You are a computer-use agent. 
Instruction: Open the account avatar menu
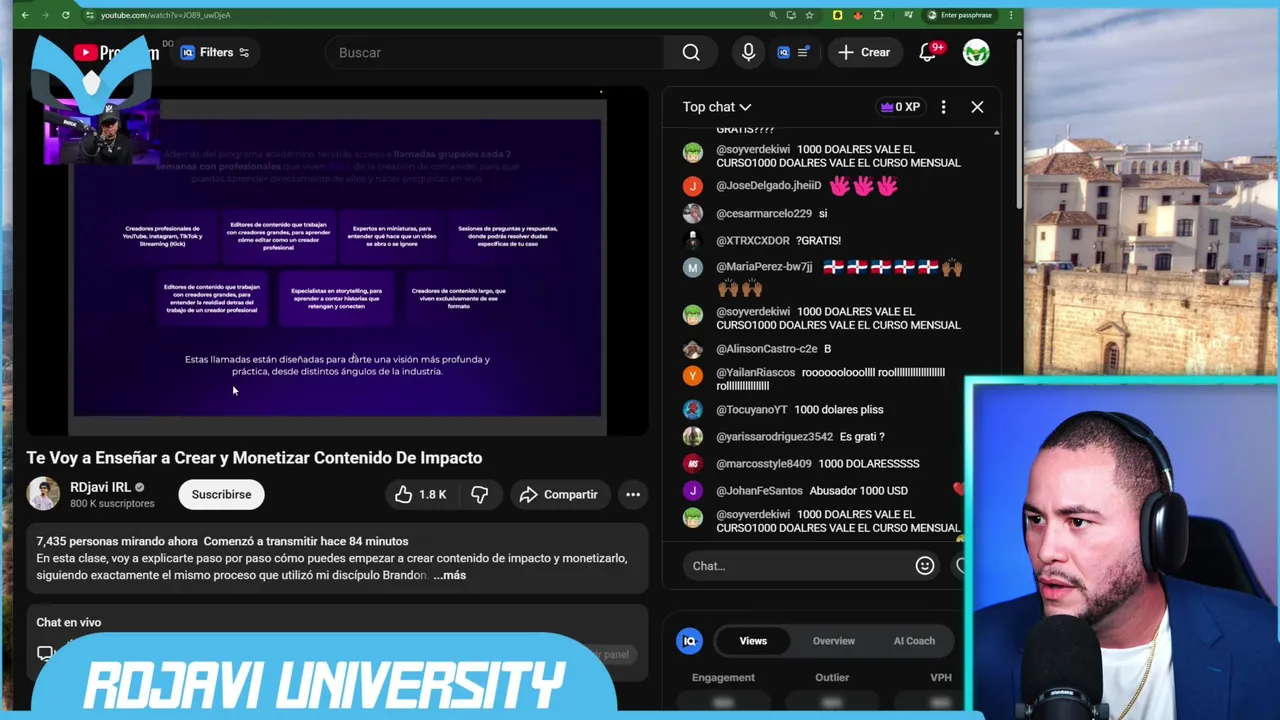tap(976, 52)
